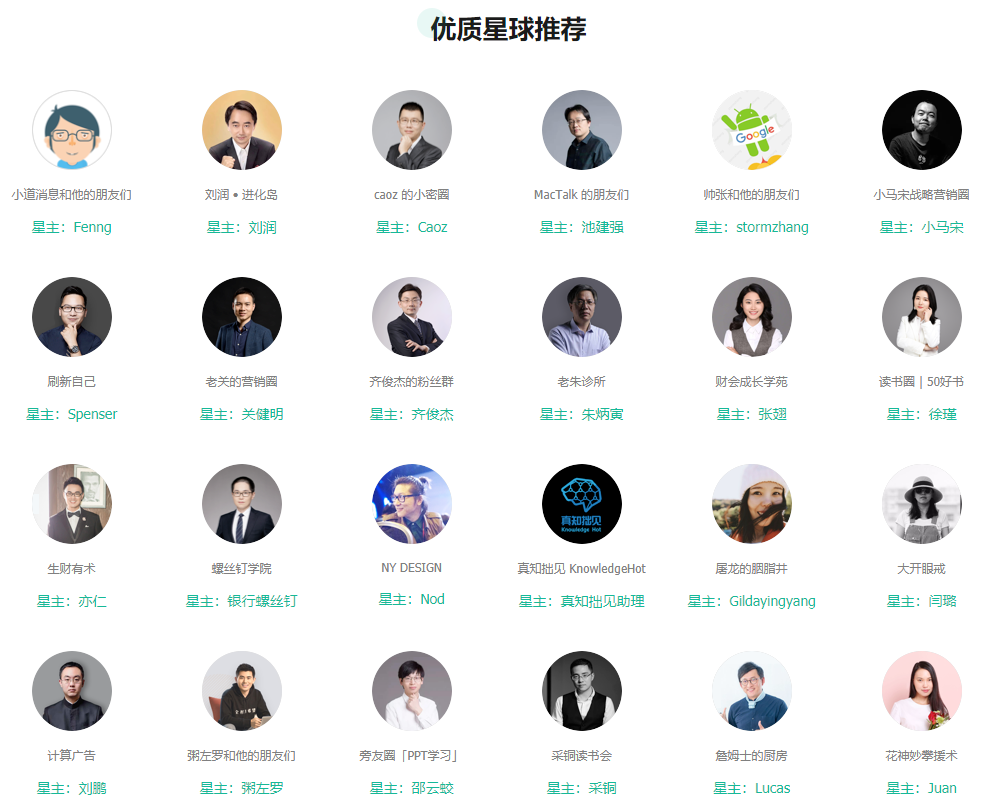Viewport: 998px width, 812px height.
Task: Click the 大开眼戒 hat photo avatar
Action: pyautogui.click(x=922, y=504)
